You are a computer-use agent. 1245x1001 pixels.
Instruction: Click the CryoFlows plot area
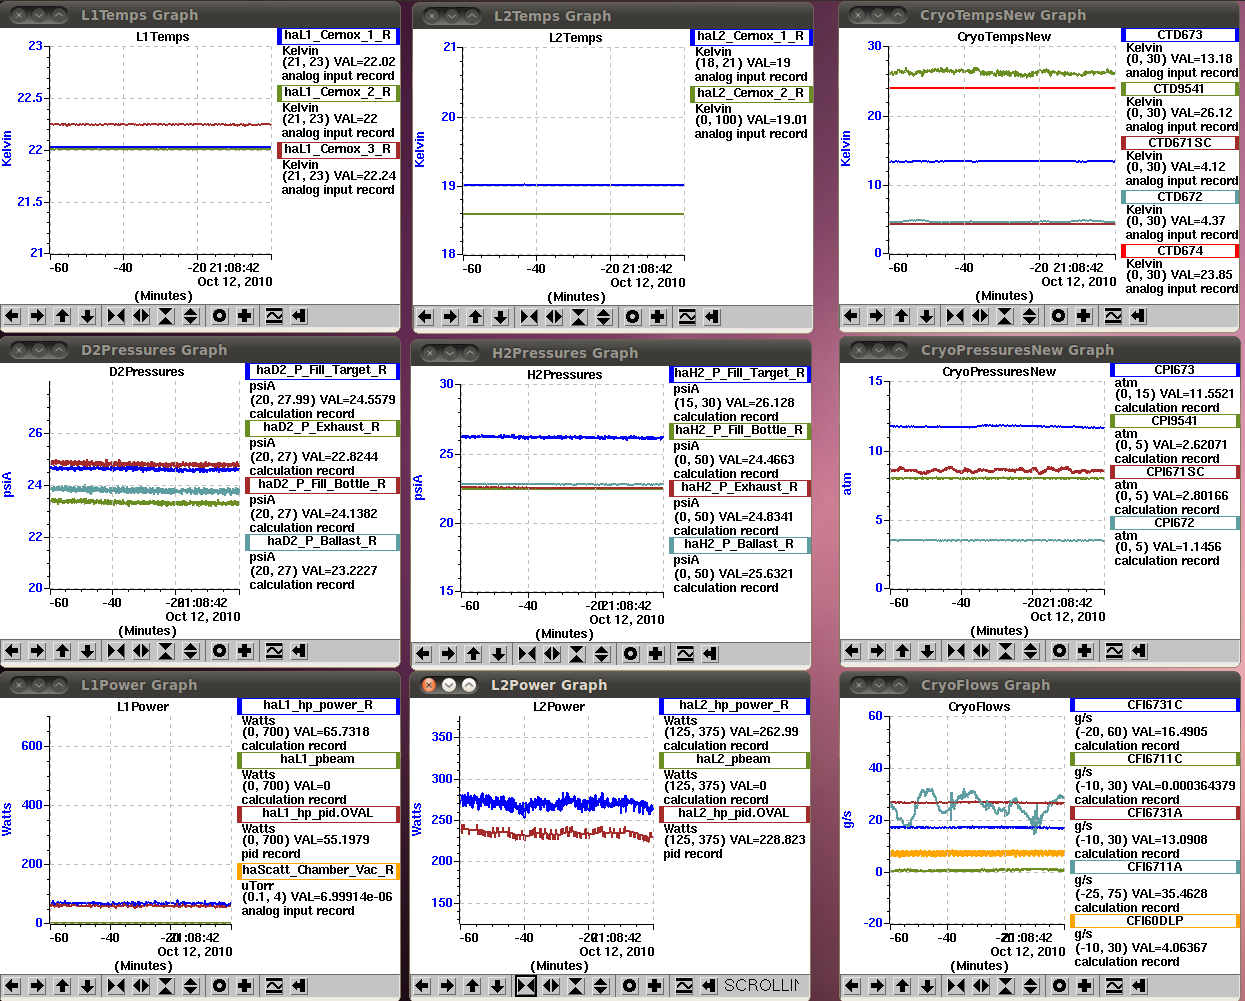(977, 820)
